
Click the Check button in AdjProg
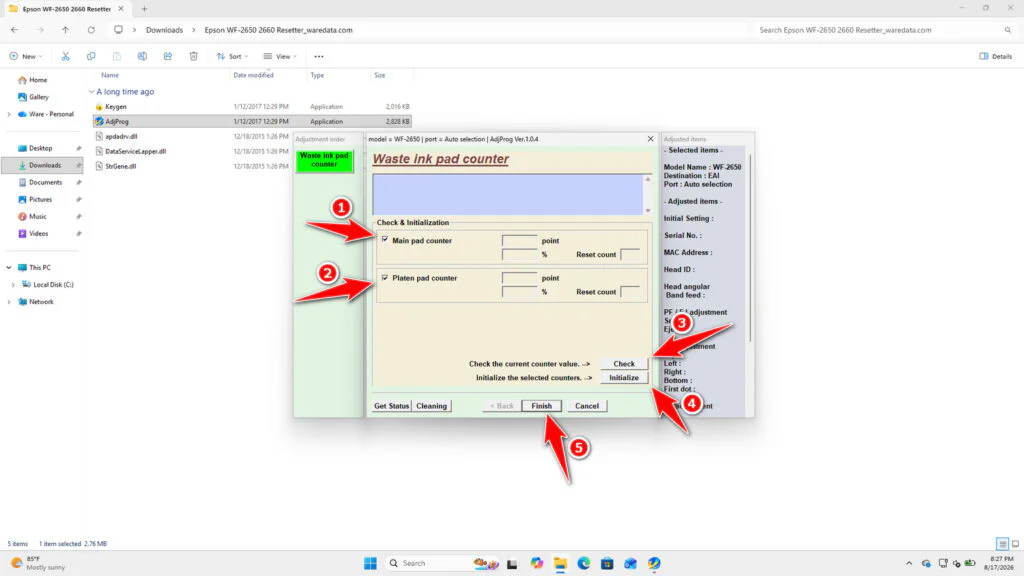624,364
